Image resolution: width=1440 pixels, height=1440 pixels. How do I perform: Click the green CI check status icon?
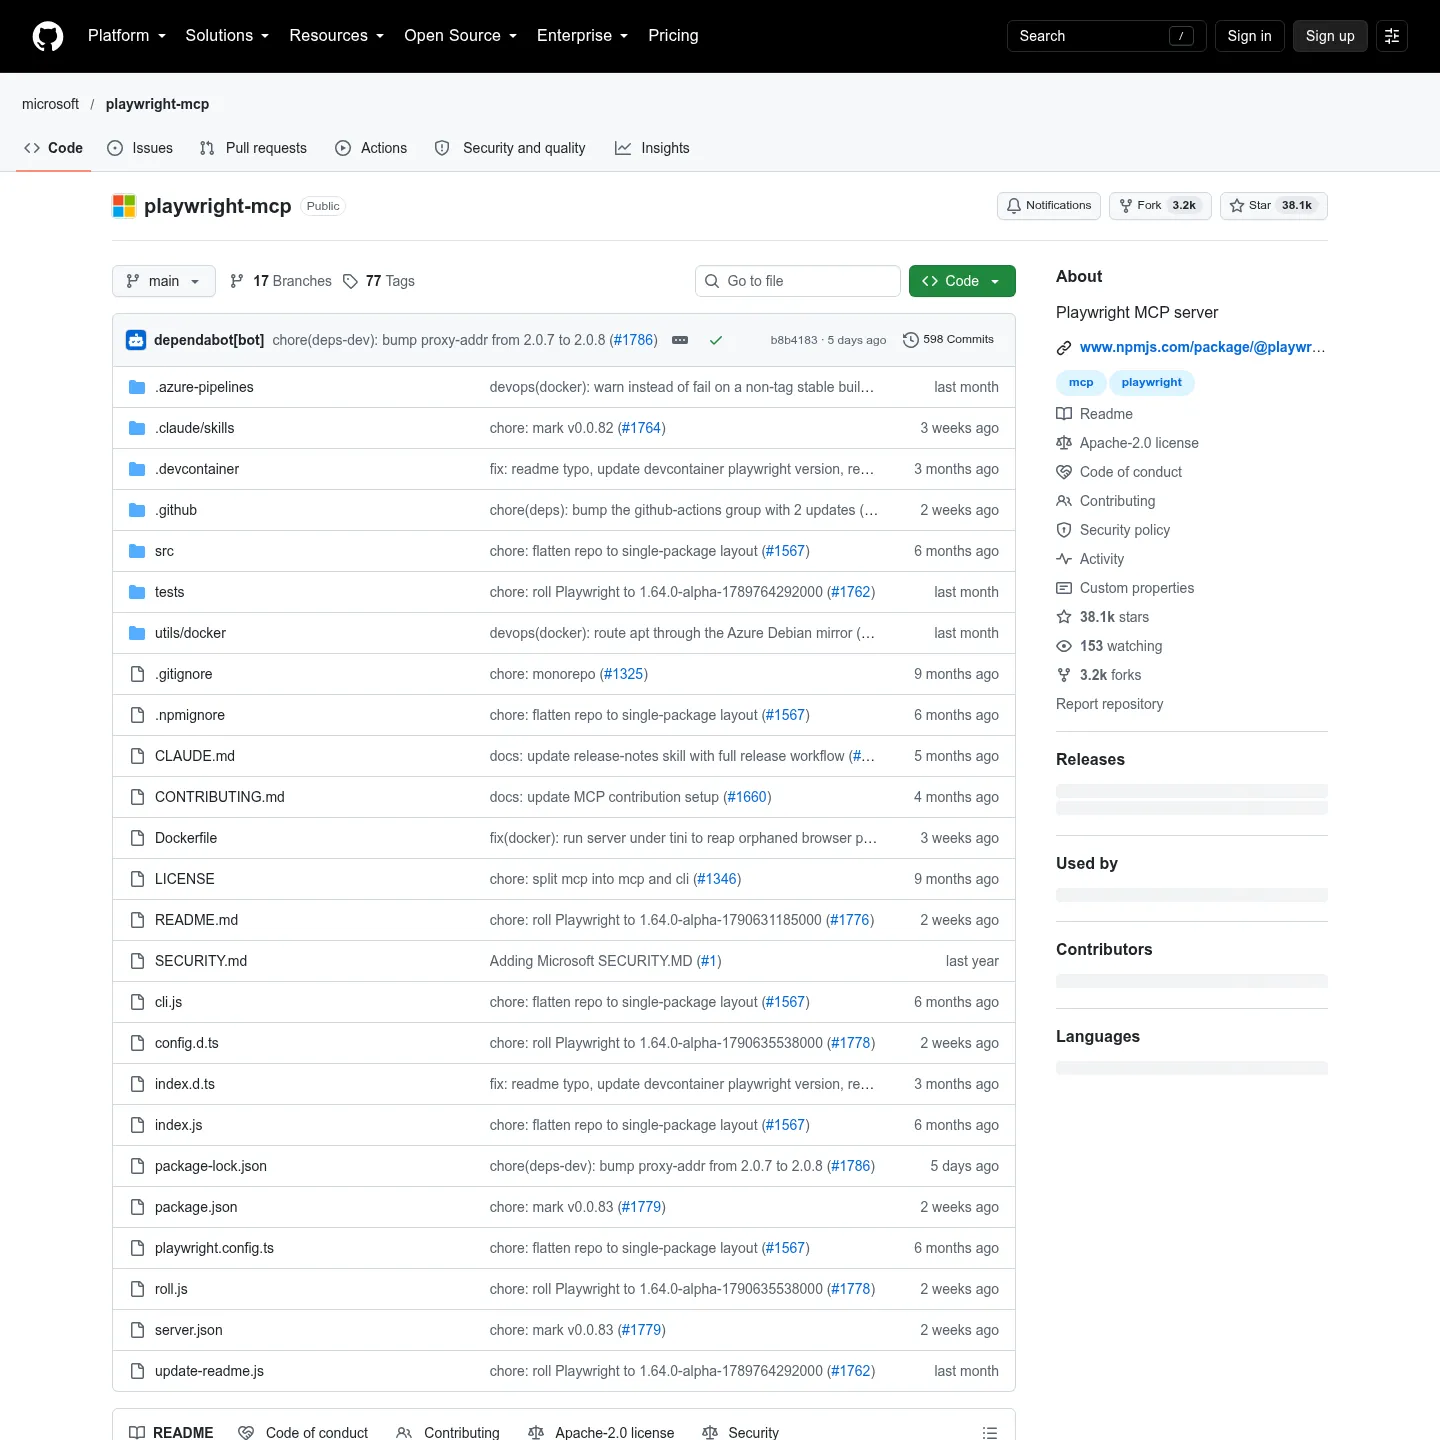tap(716, 340)
